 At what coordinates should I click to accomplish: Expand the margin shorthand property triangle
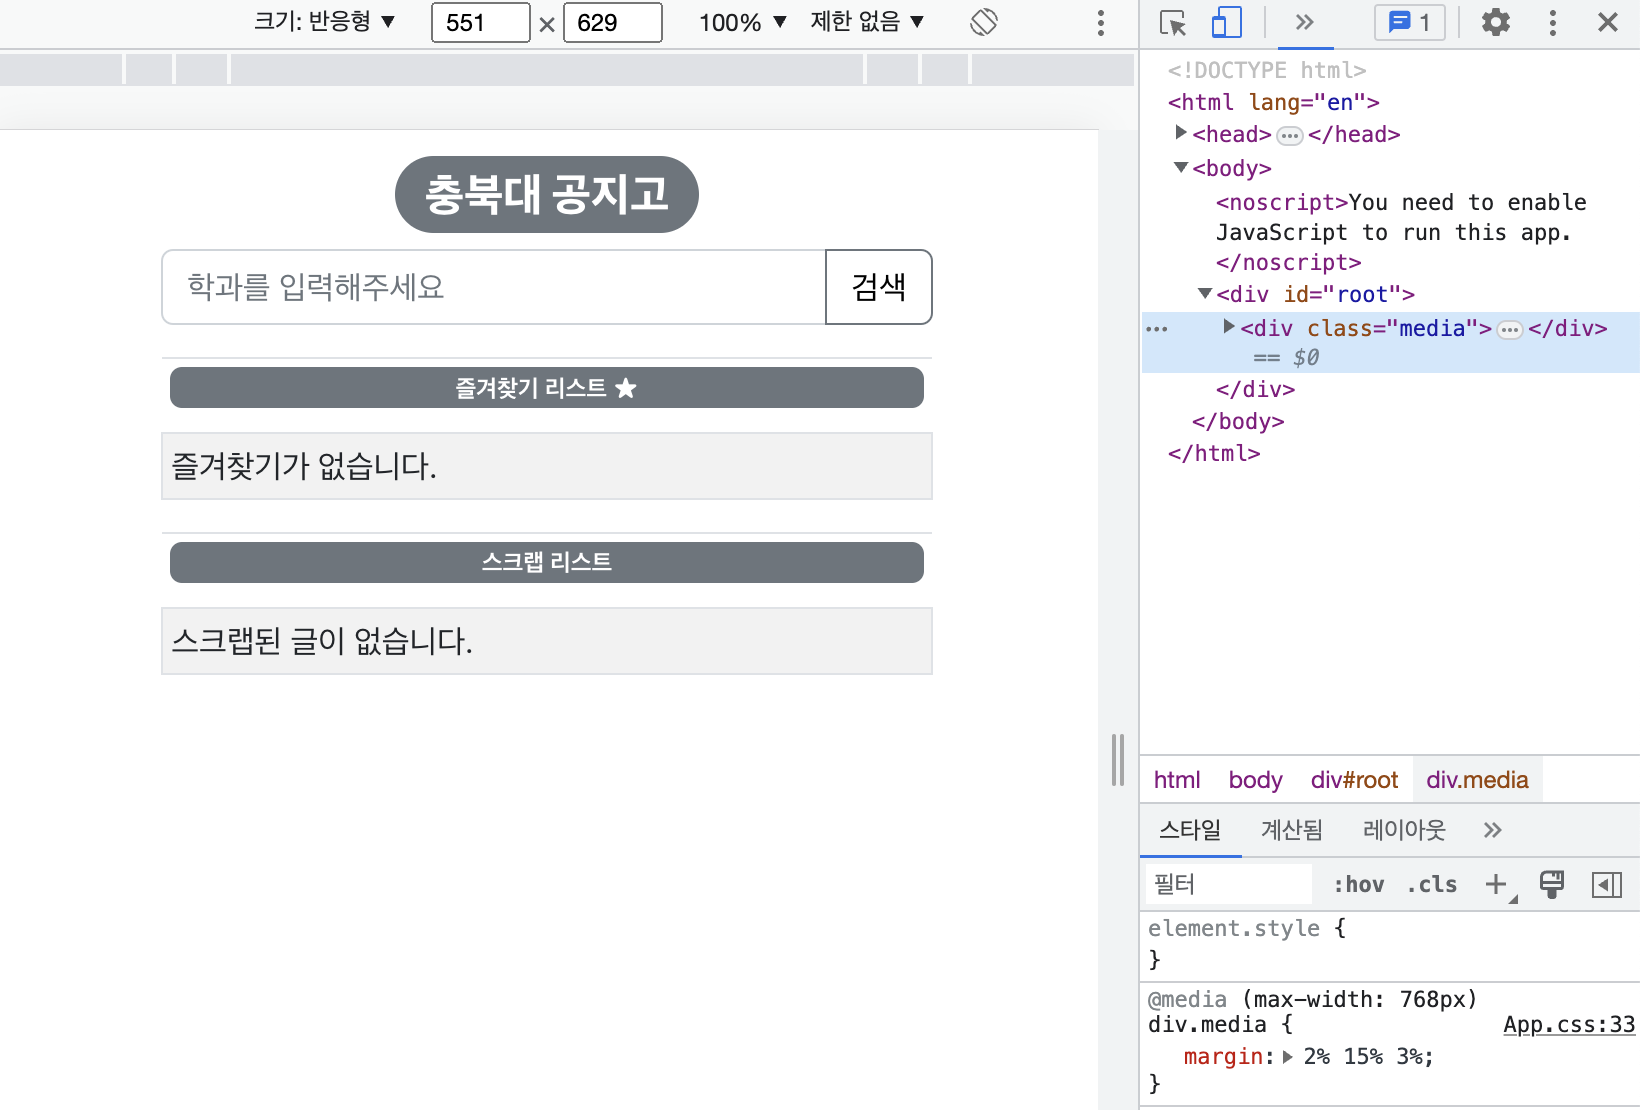(1287, 1056)
